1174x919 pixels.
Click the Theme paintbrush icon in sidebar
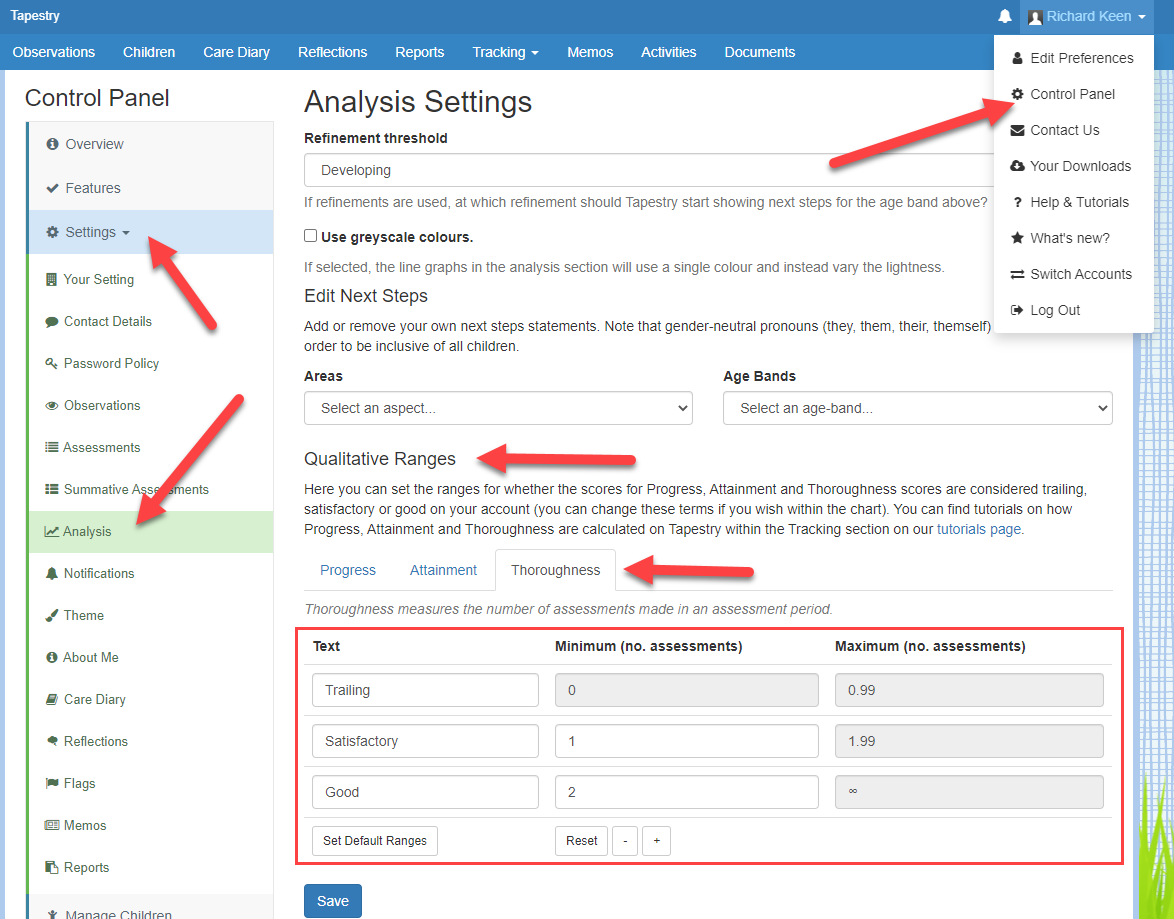[x=52, y=615]
